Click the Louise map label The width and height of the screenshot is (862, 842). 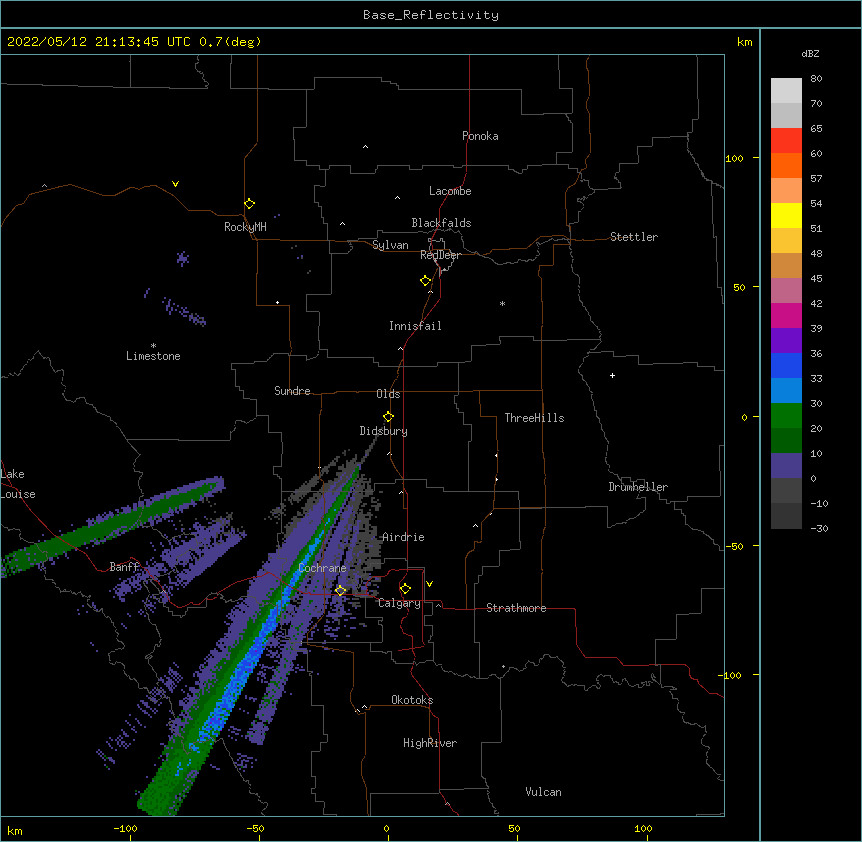[x=18, y=494]
